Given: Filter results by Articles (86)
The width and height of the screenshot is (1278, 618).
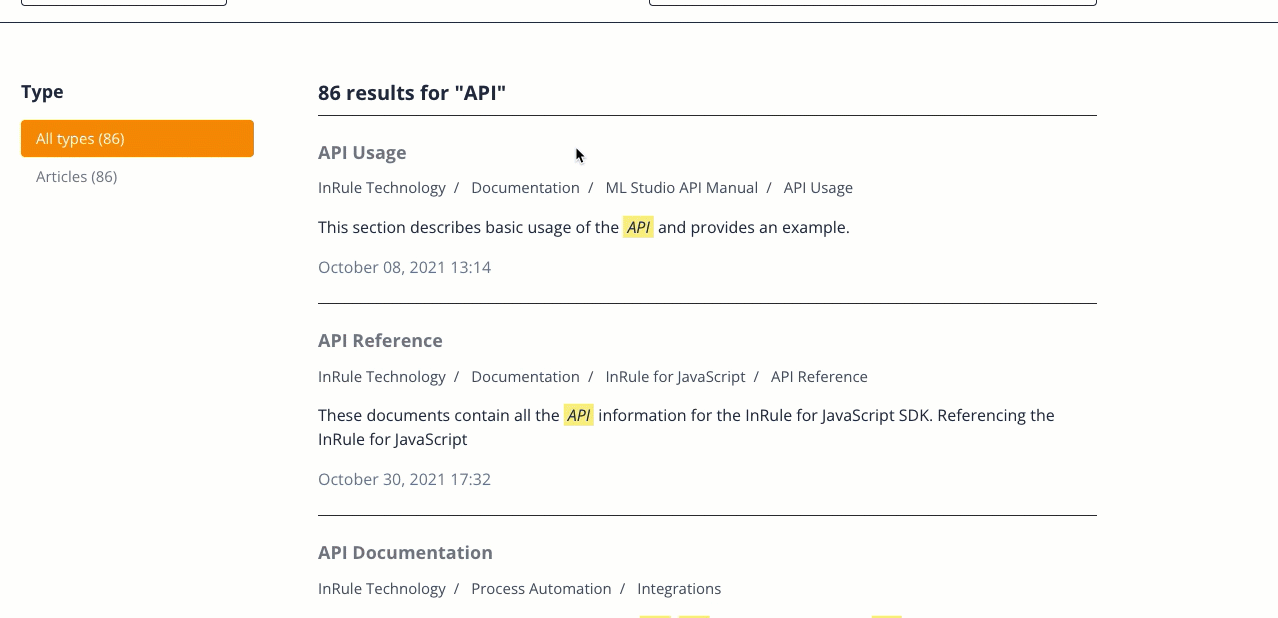Looking at the screenshot, I should click(x=76, y=176).
